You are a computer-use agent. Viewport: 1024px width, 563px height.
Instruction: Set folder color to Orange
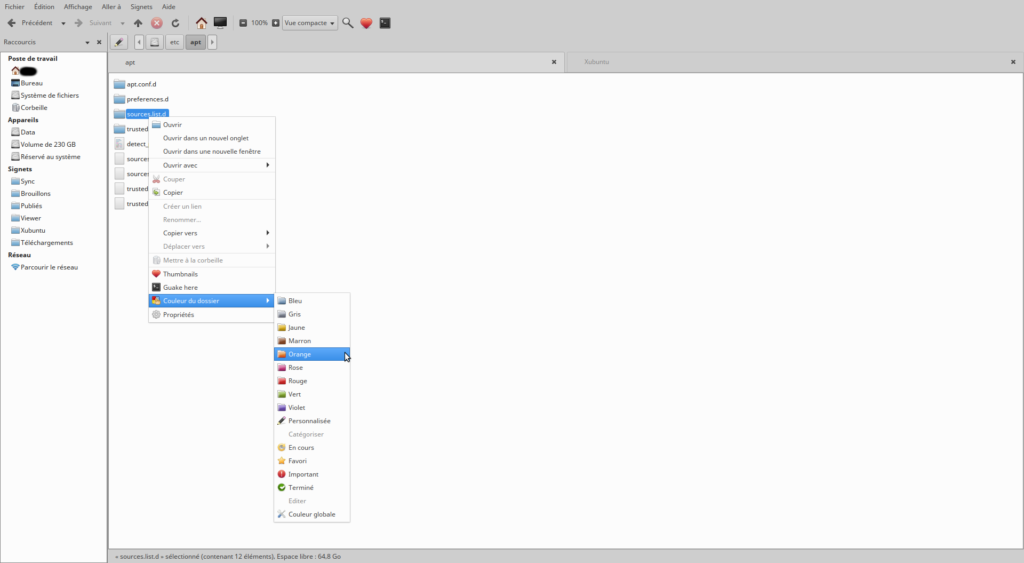[x=312, y=355]
